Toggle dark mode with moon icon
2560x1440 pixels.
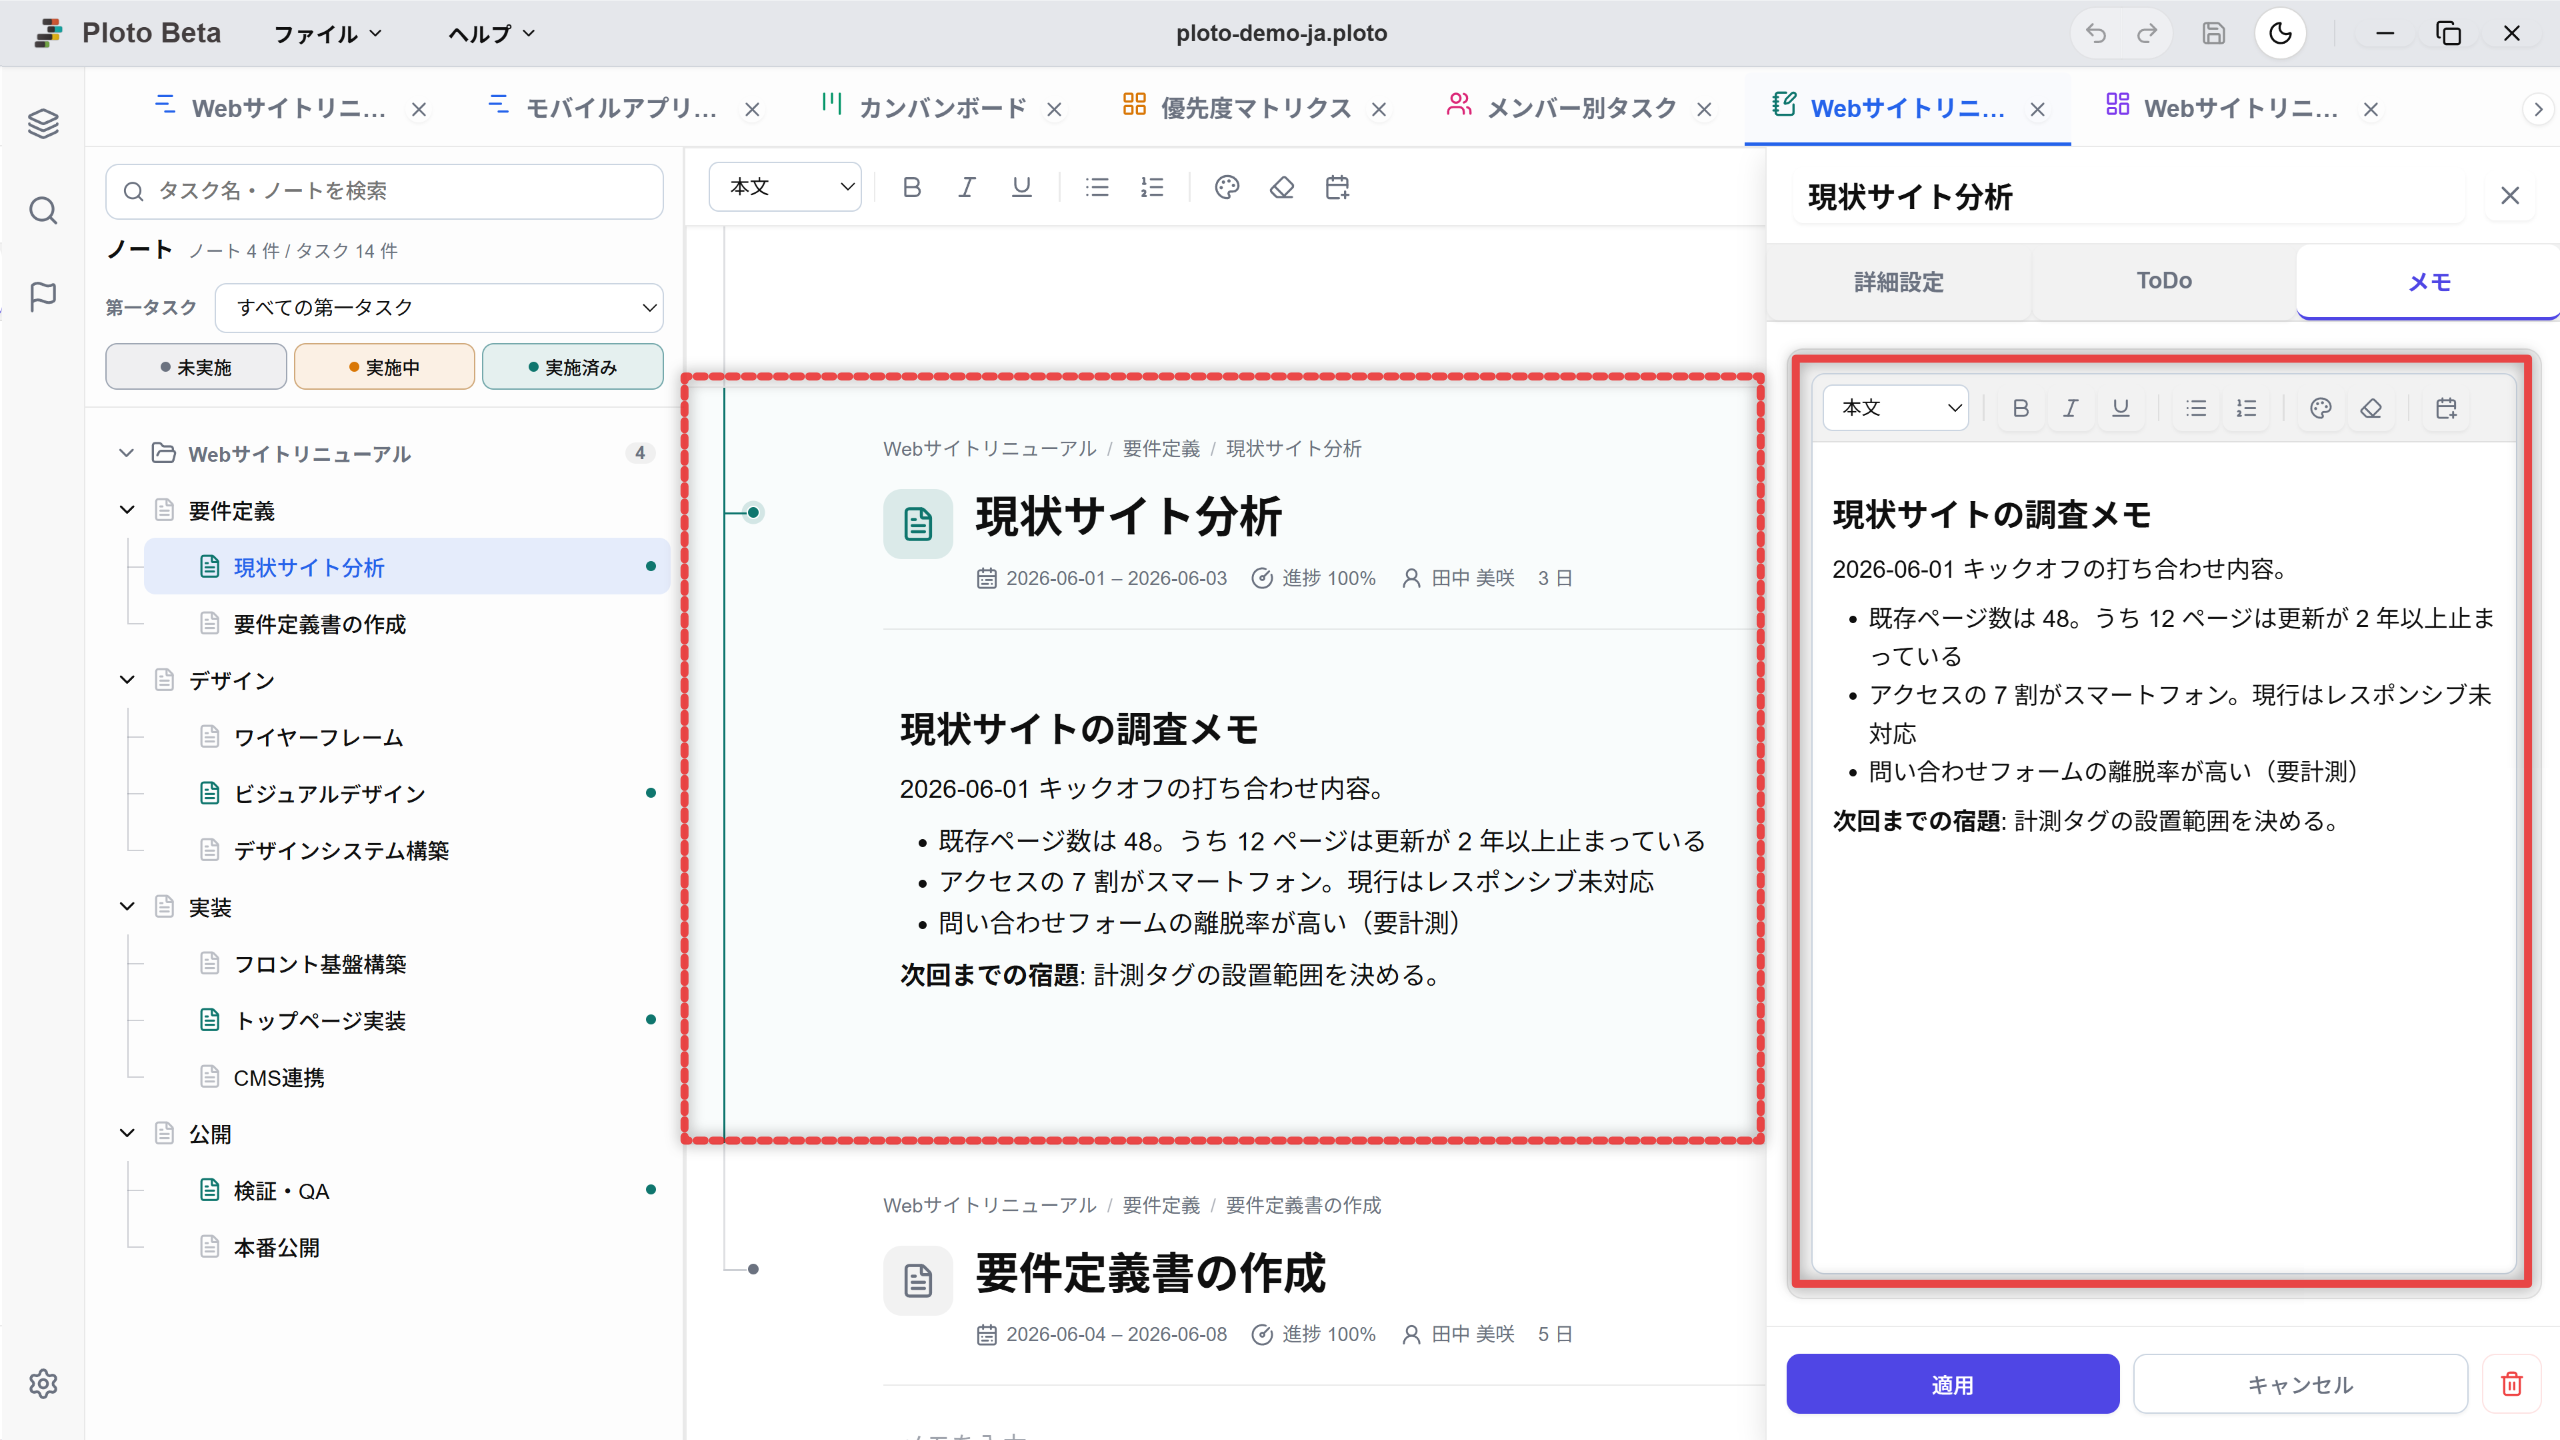2281,34
